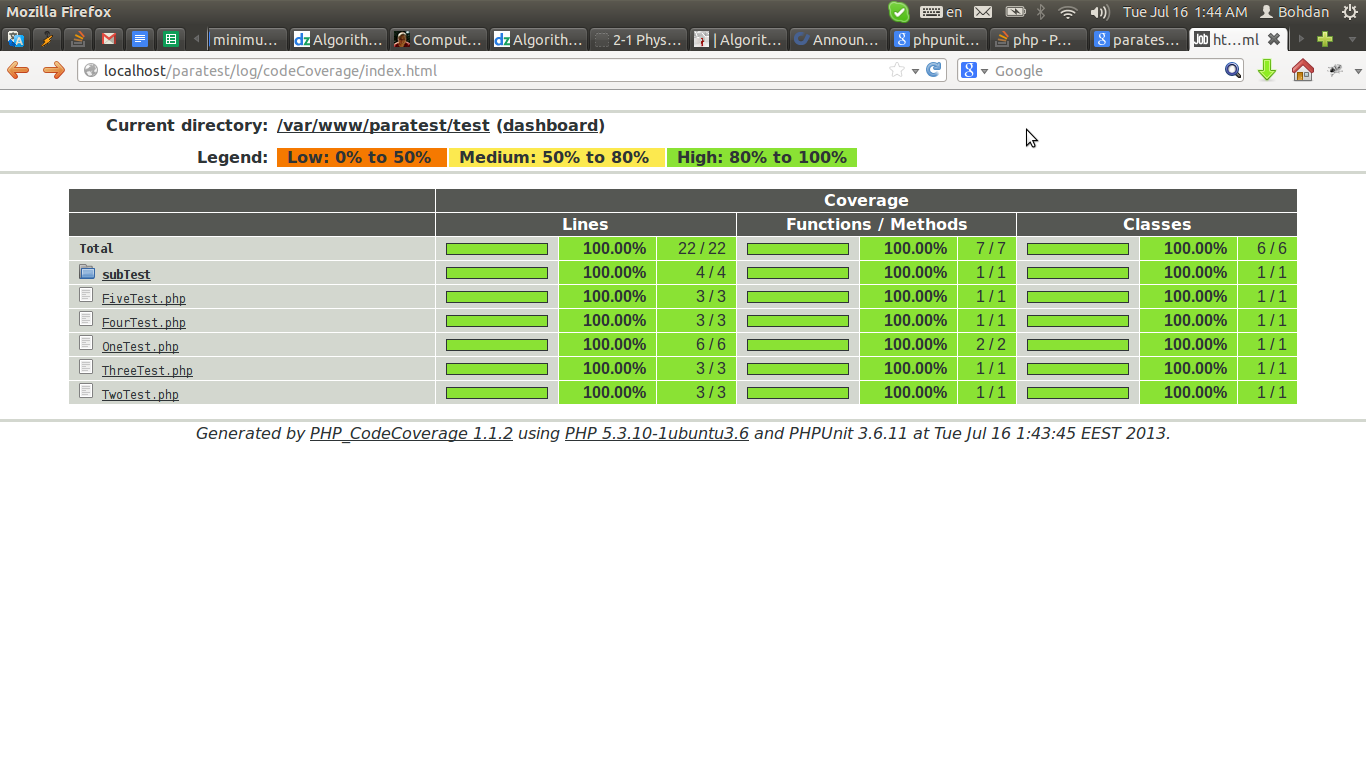The image size is (1366, 768).
Task: Close the current ht...ml tab
Action: pos(1273,39)
